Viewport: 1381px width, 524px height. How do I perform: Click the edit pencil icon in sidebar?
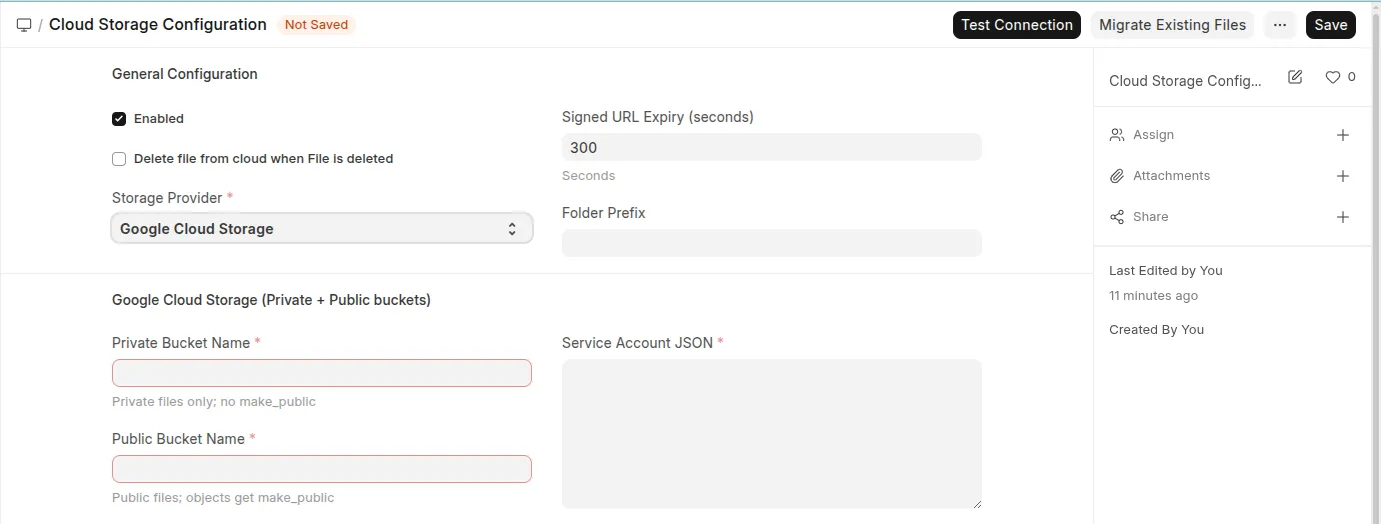click(1295, 77)
